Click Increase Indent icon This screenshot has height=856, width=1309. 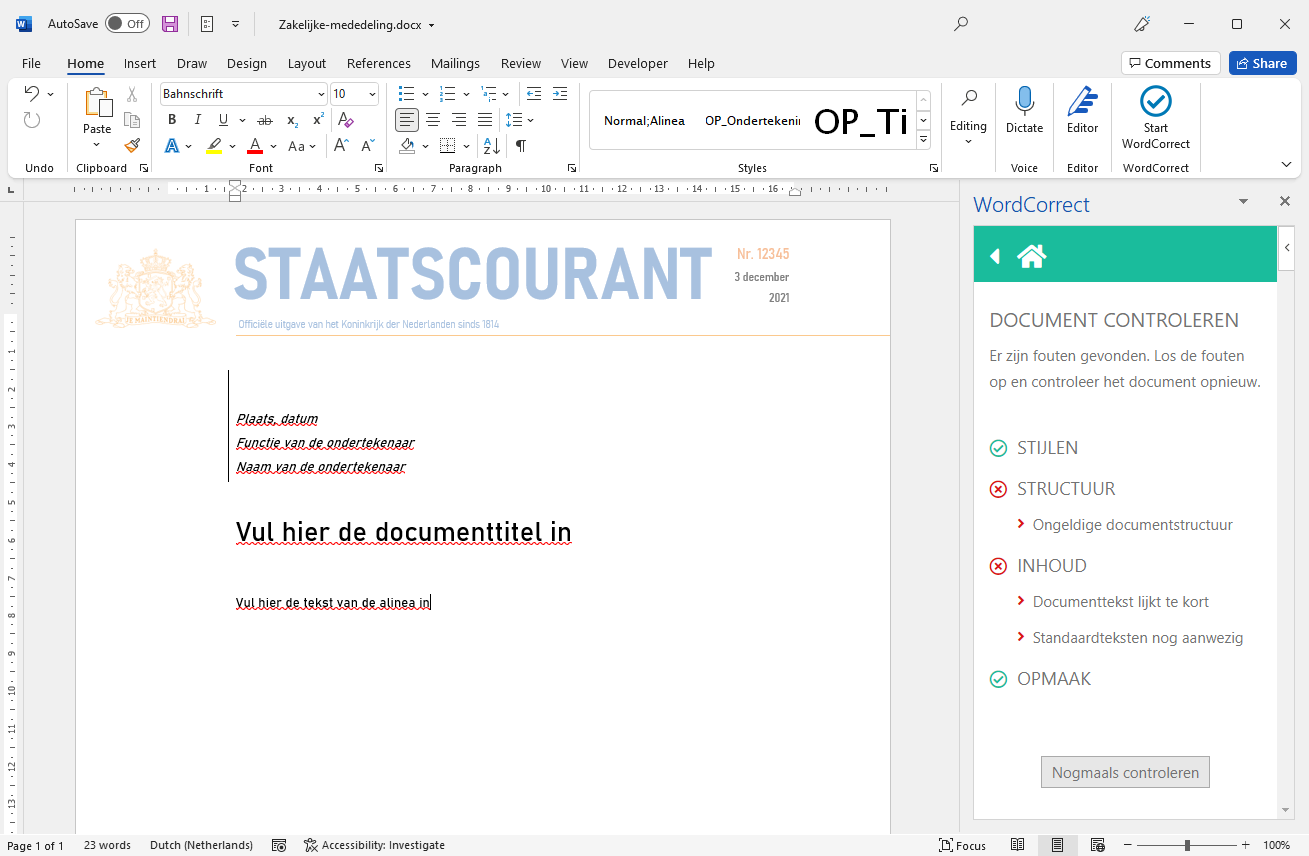pos(560,94)
